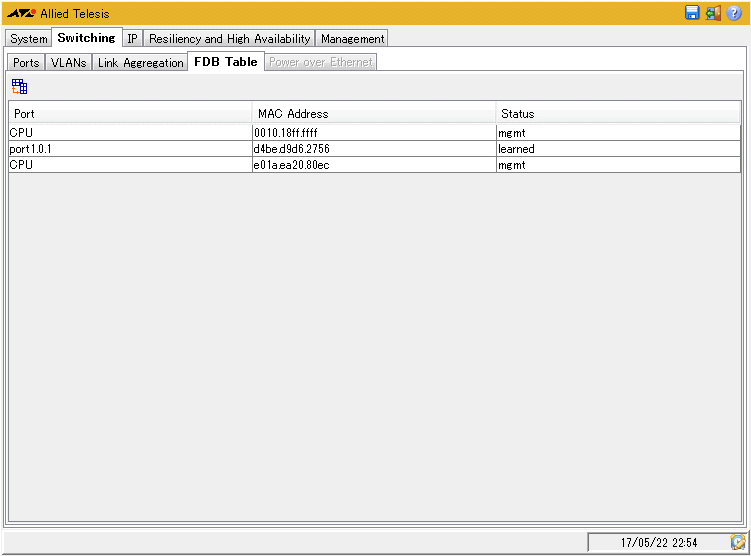
Task: Sort by MAC Address column header
Action: (x=373, y=114)
